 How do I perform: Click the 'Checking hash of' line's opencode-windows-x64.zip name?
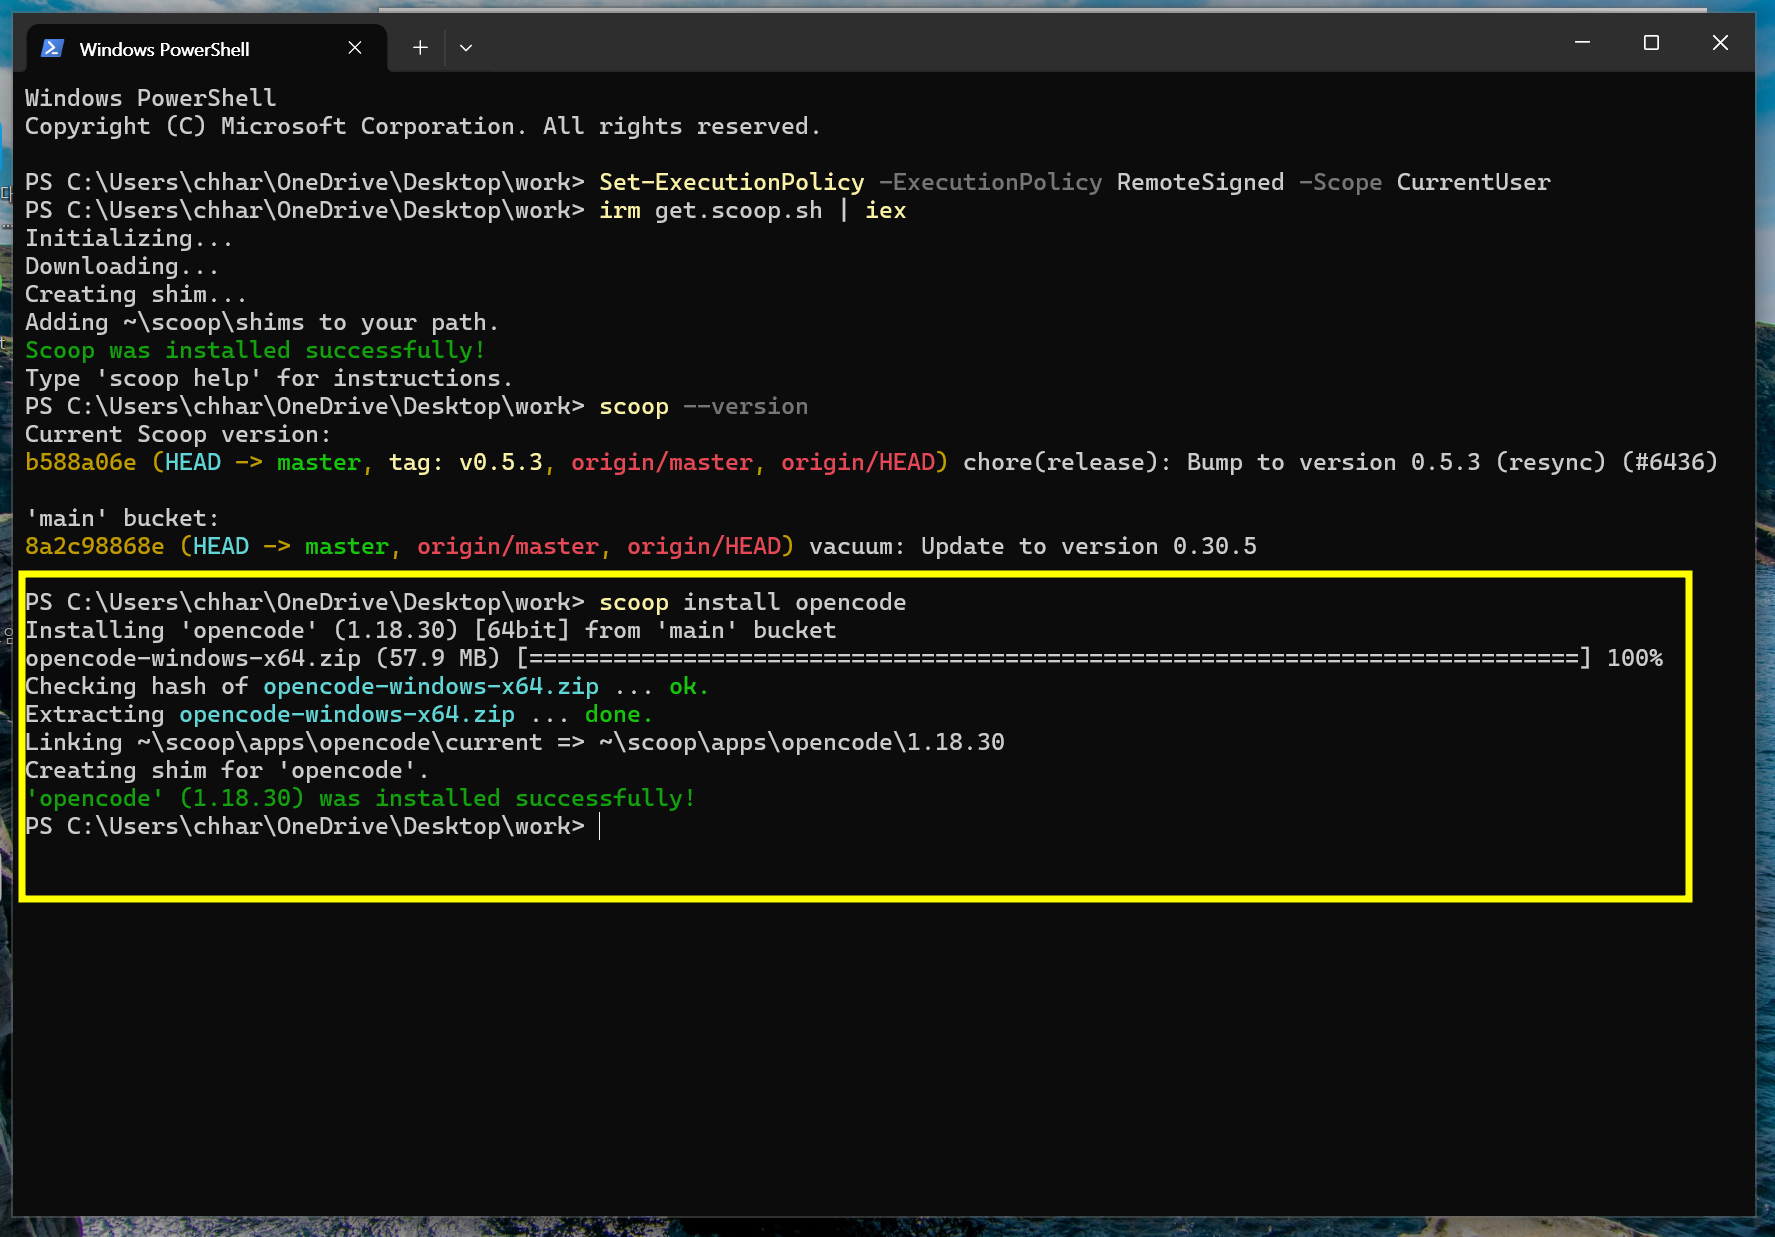(x=431, y=686)
